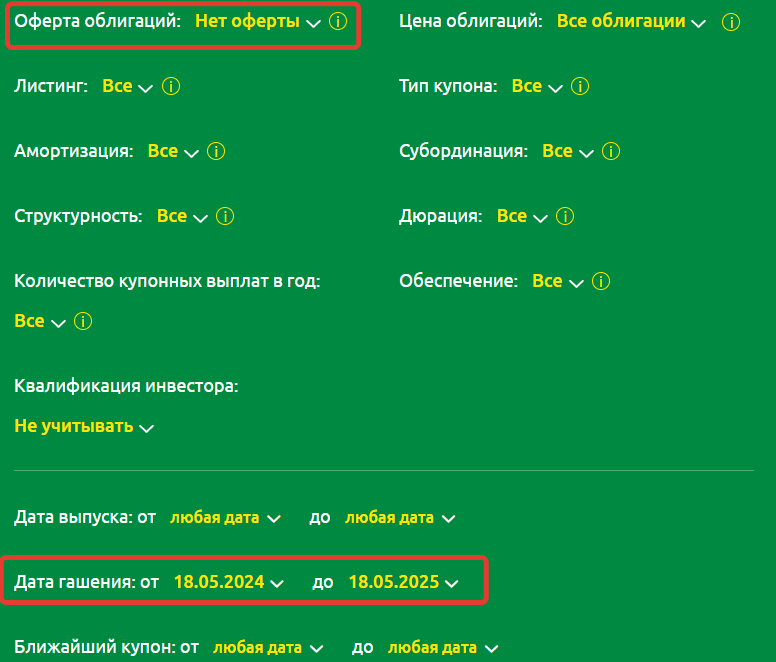Expand Все облигации price dropdown

click(x=630, y=21)
